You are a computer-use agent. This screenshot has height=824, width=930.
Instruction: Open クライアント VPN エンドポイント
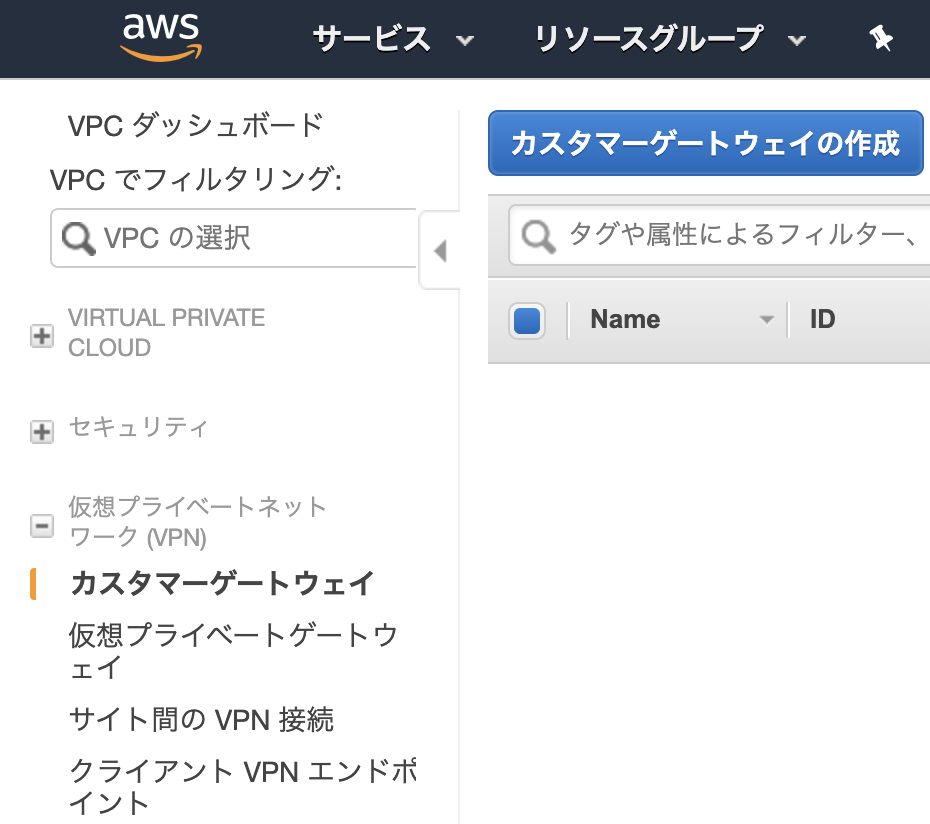point(243,787)
